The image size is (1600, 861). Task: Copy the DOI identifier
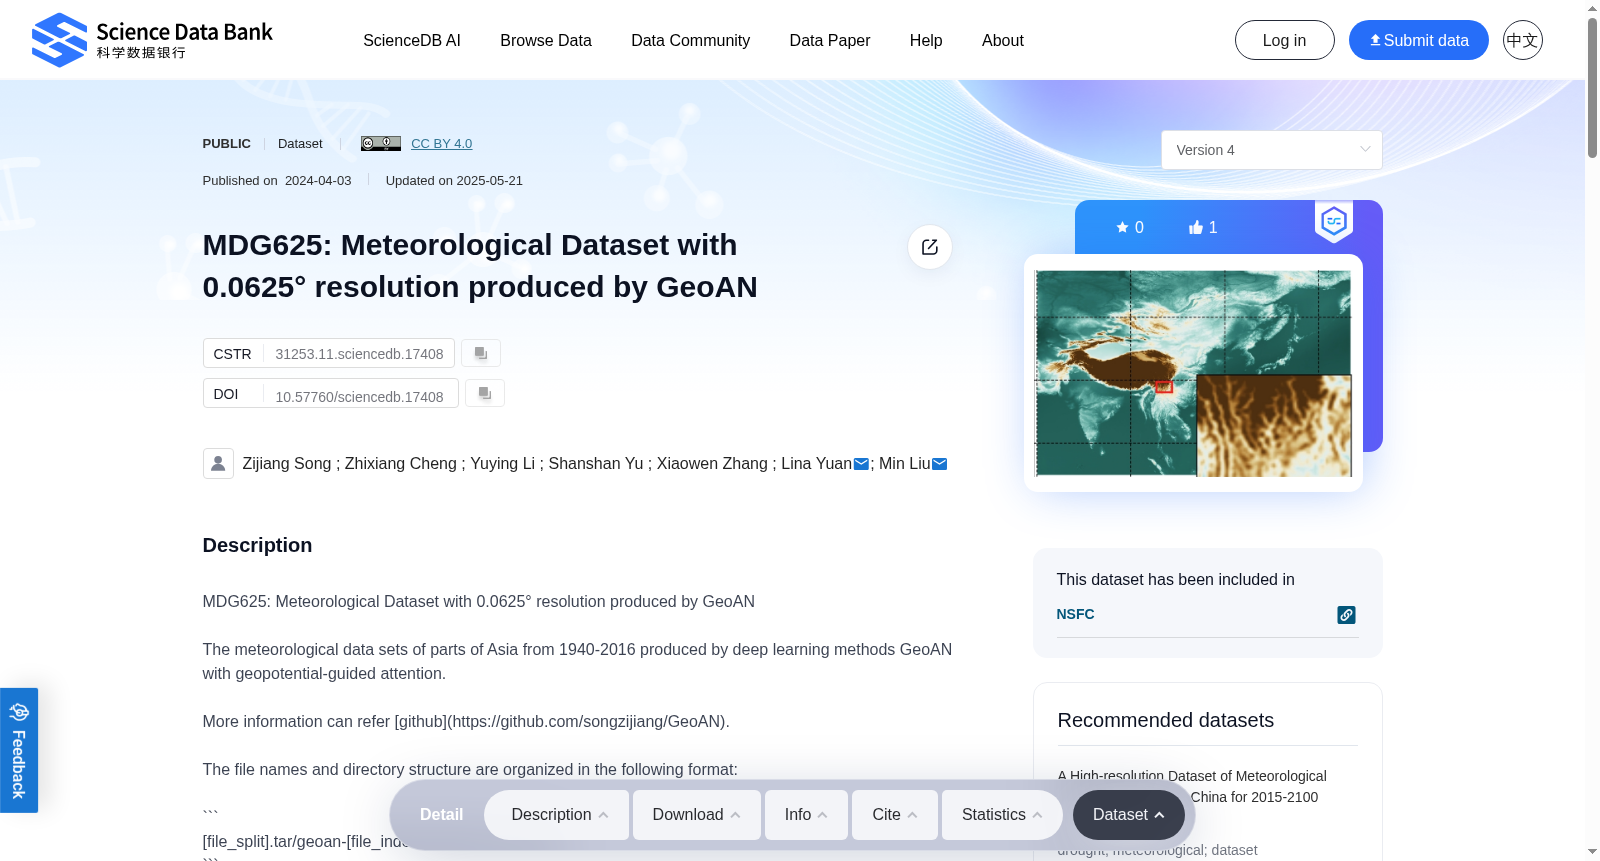coord(485,393)
